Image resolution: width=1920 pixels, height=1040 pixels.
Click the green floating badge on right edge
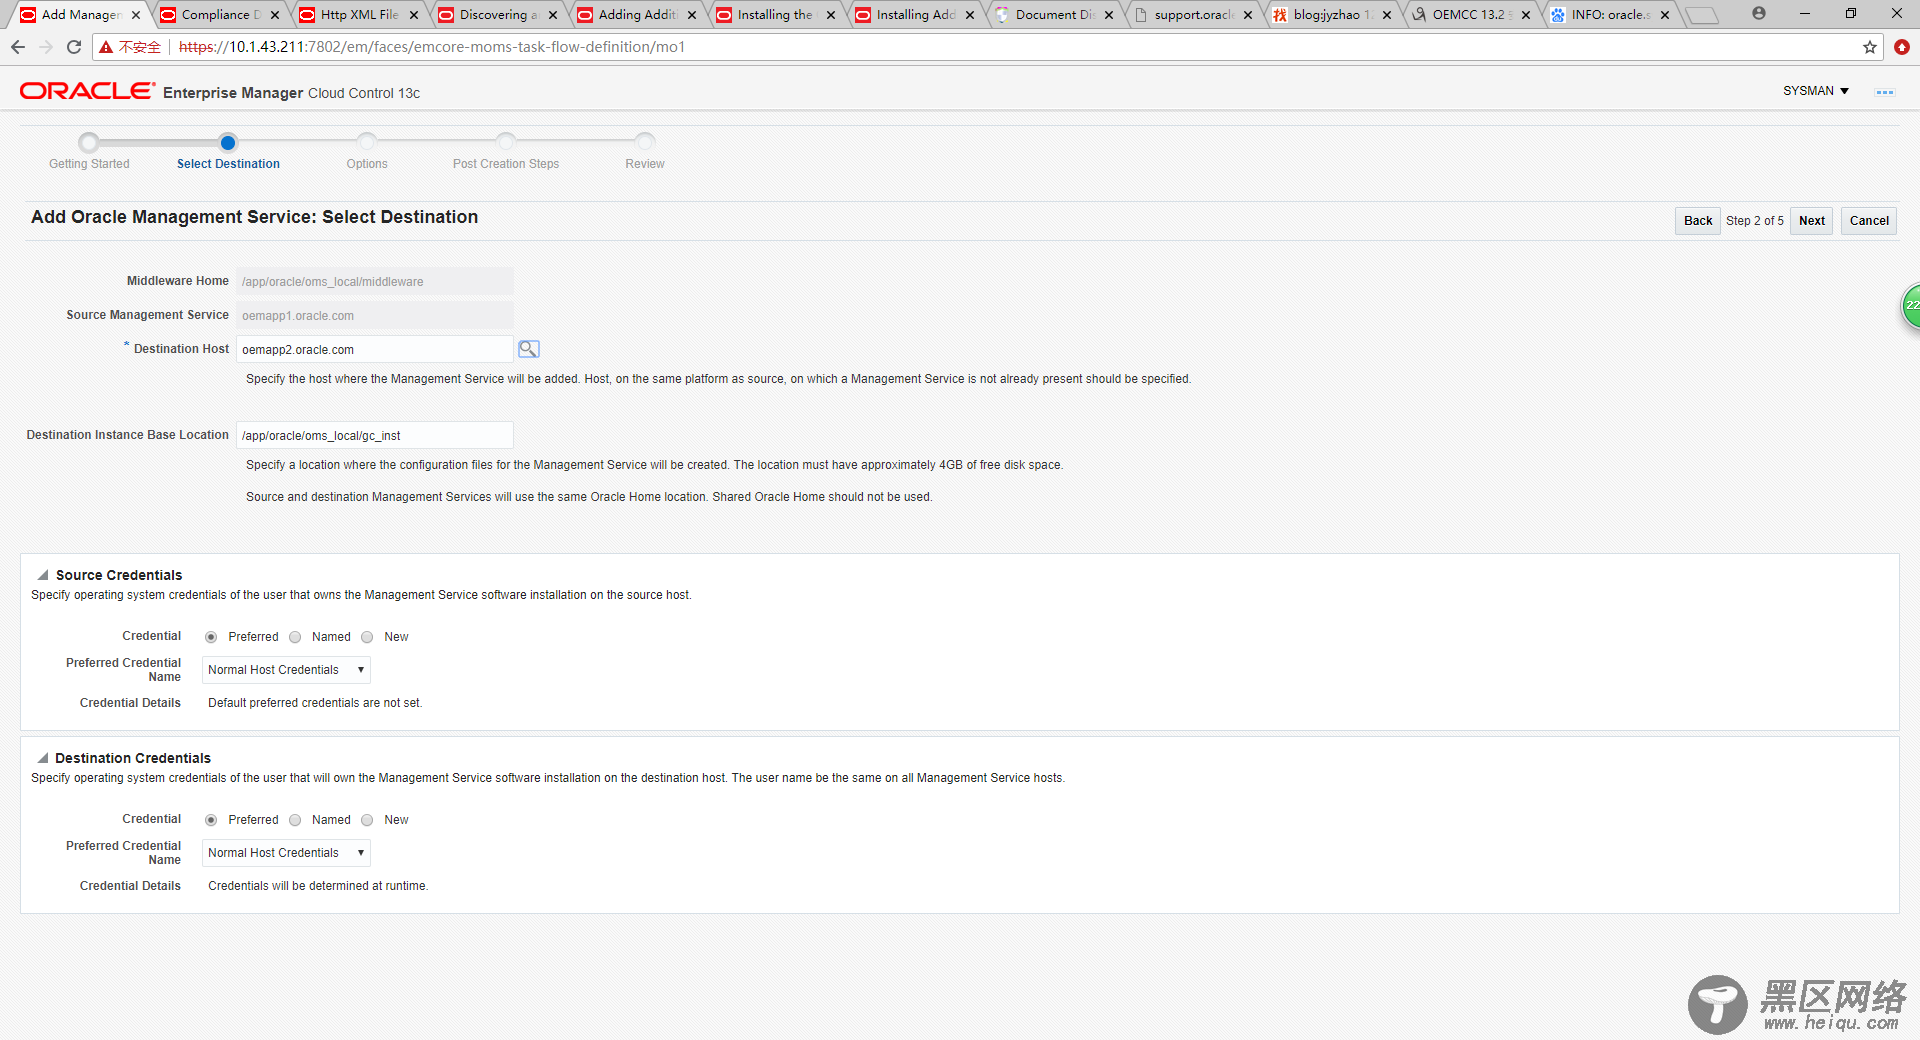[x=1910, y=306]
